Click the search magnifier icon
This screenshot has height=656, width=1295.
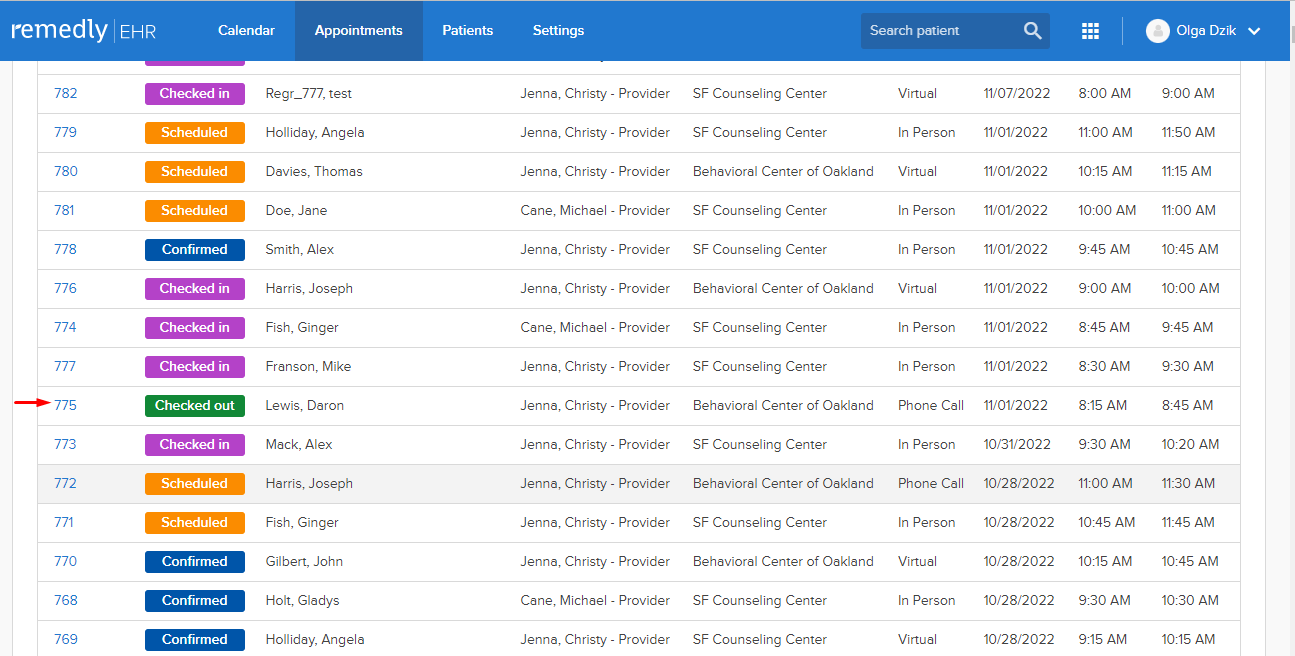pyautogui.click(x=1032, y=31)
